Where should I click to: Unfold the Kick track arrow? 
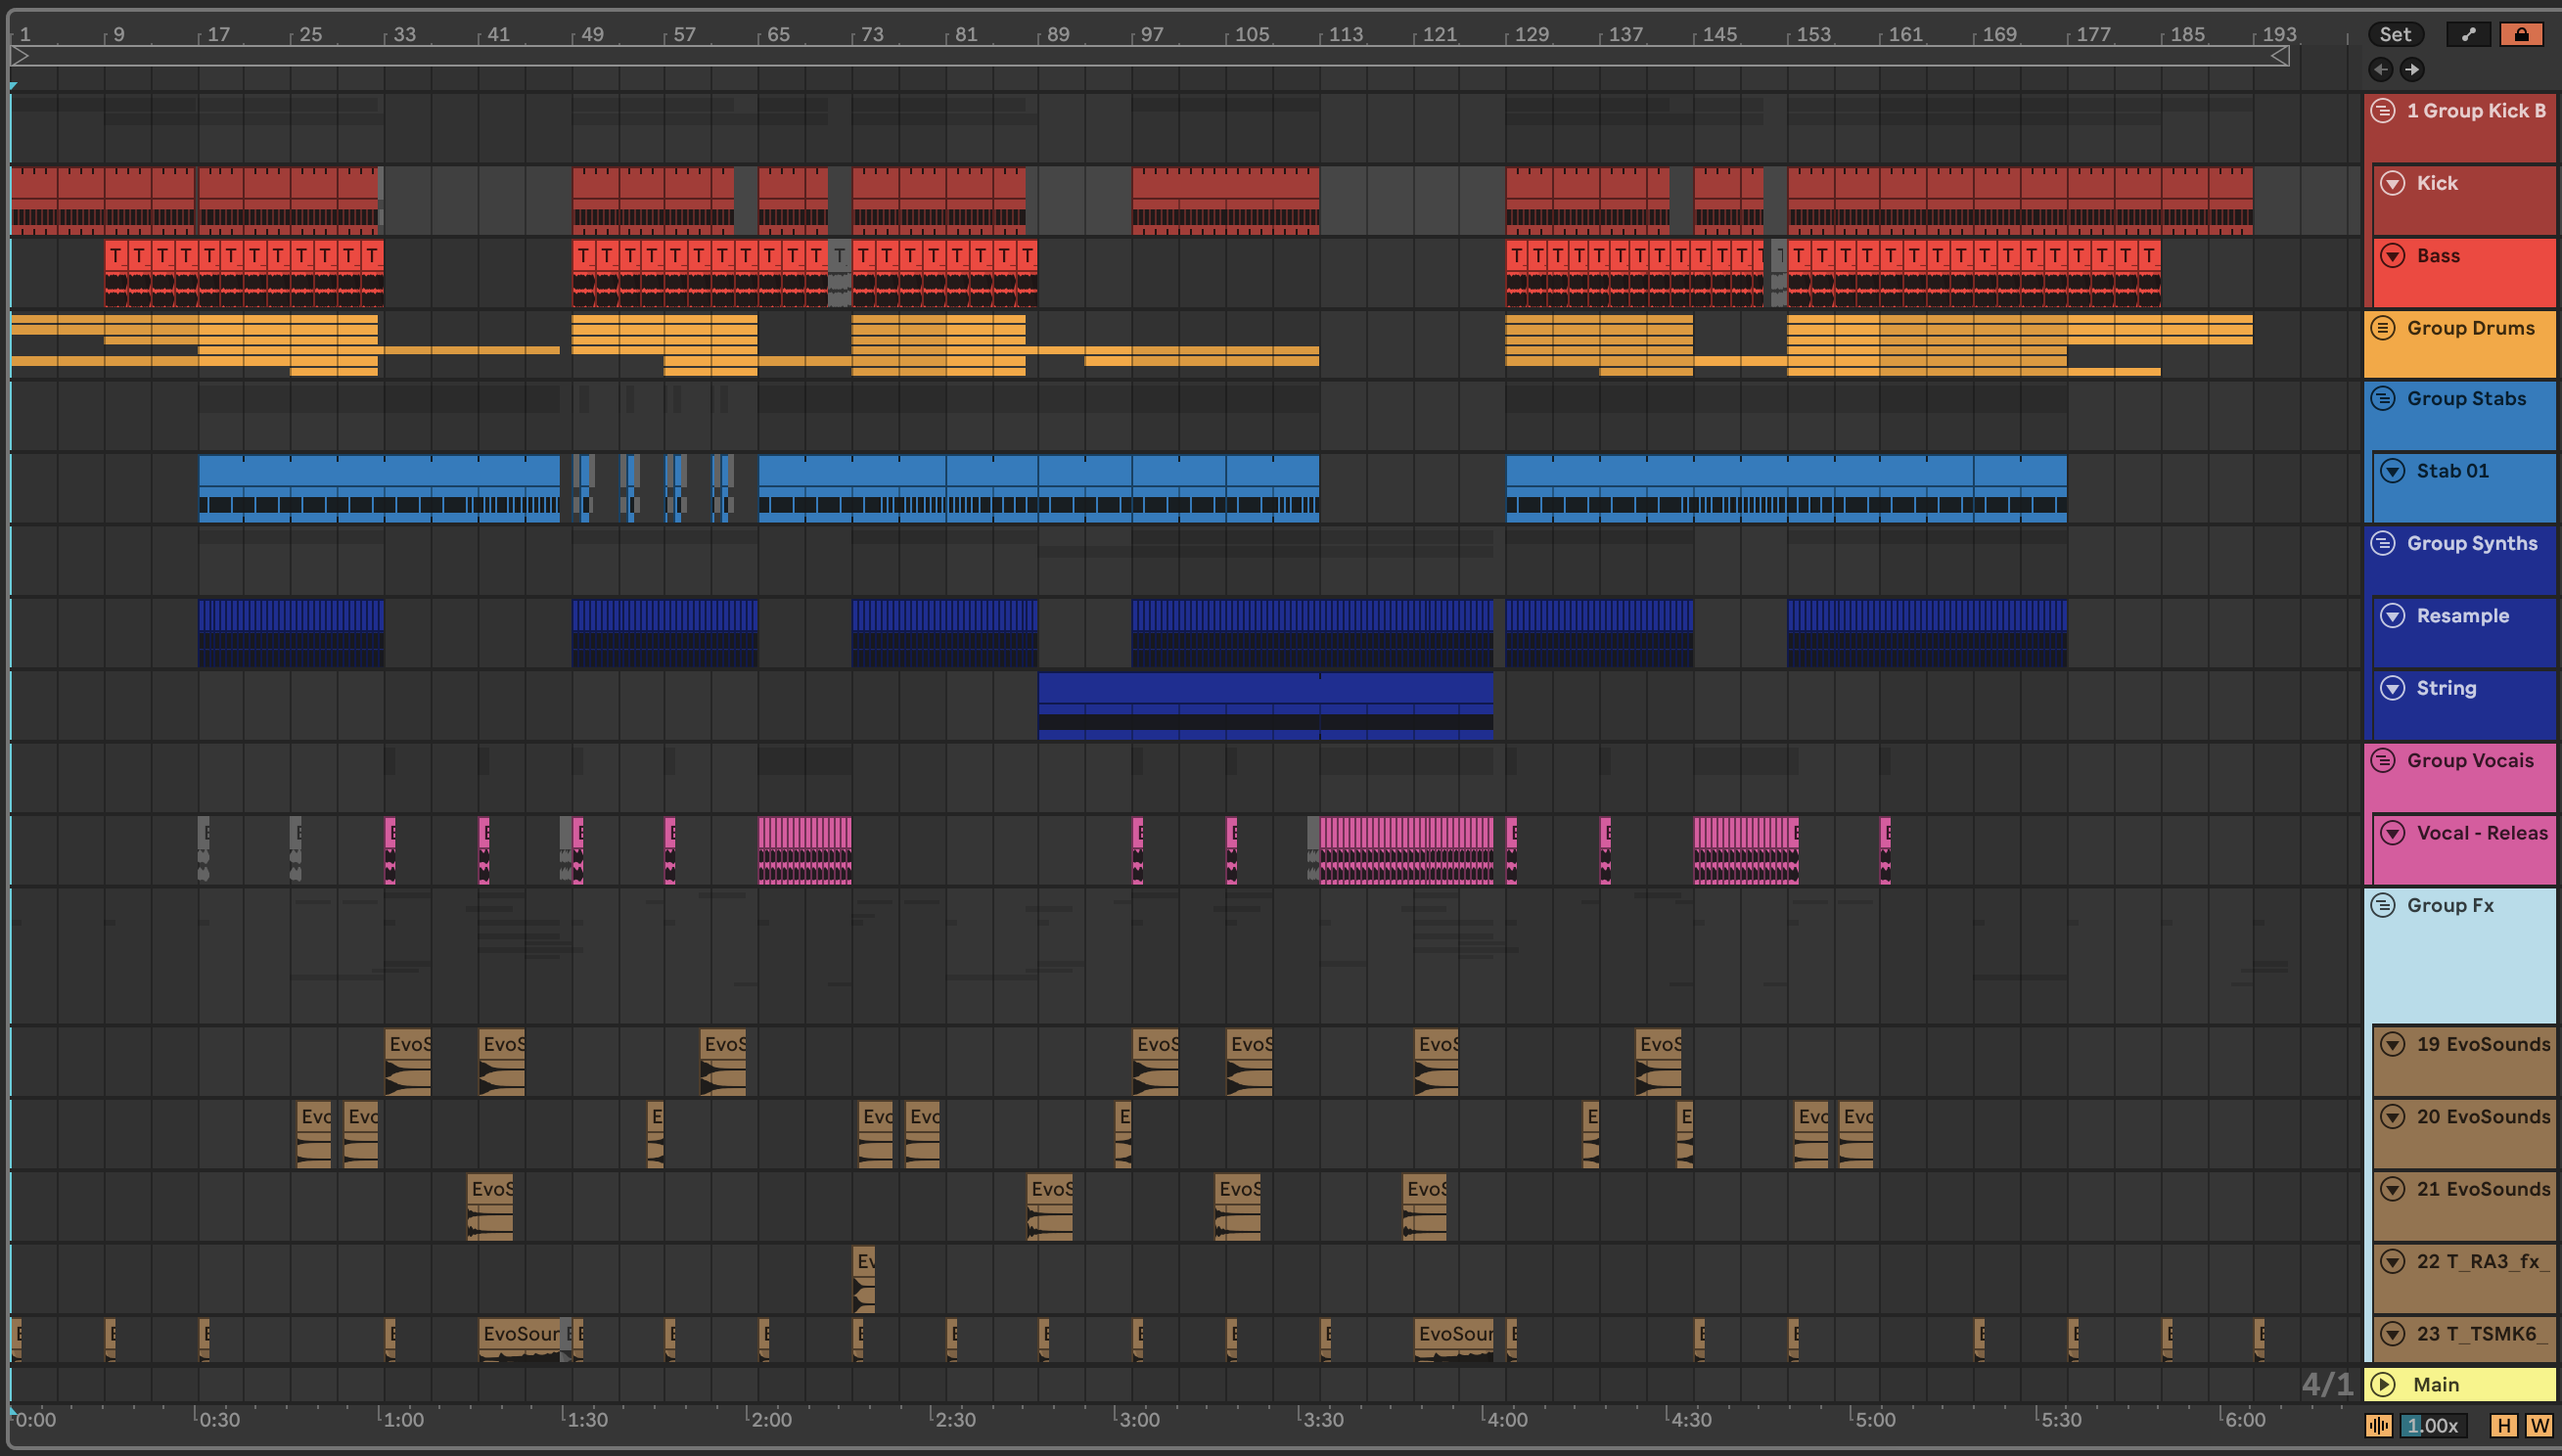click(2392, 183)
